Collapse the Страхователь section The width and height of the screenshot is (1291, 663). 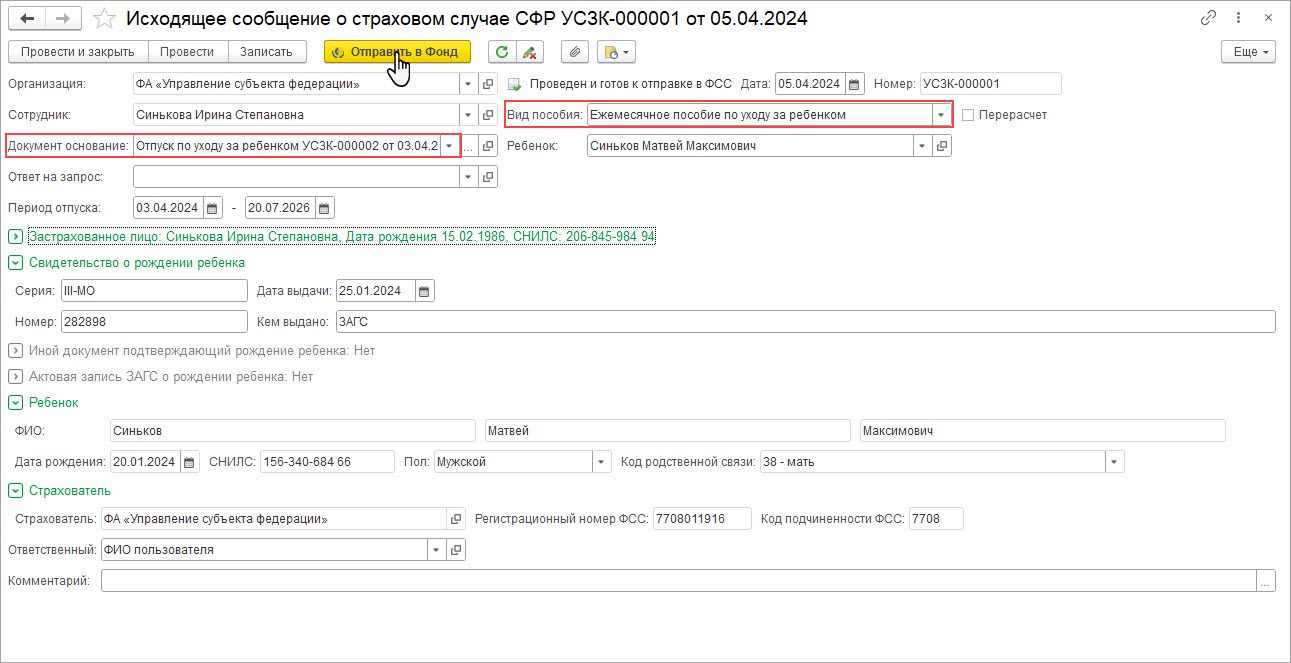(x=16, y=491)
